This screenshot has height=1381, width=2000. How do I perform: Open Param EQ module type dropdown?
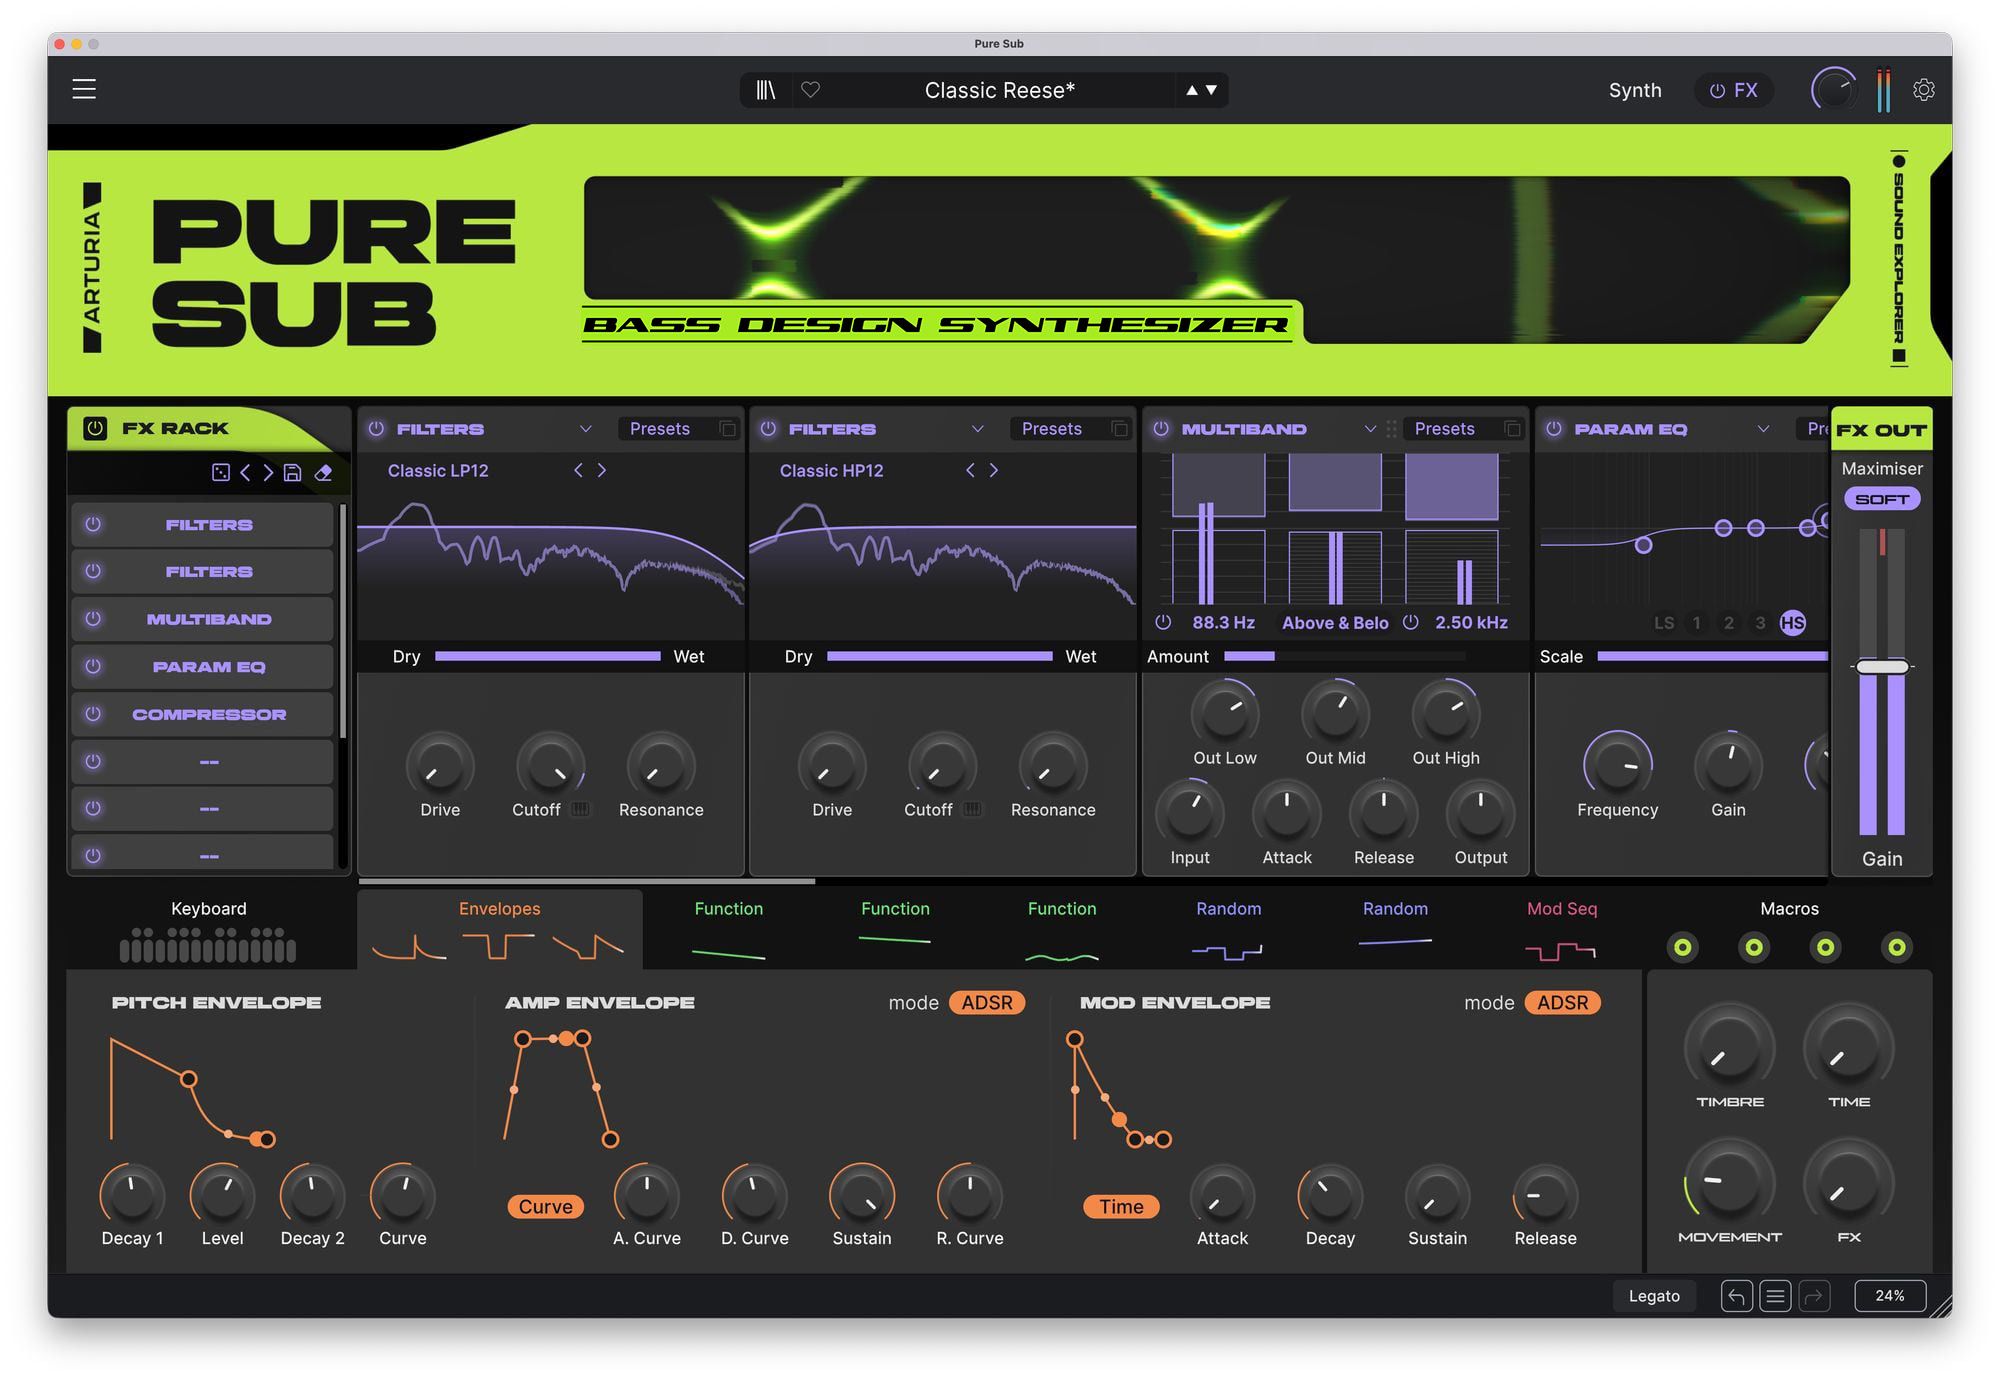point(1763,429)
